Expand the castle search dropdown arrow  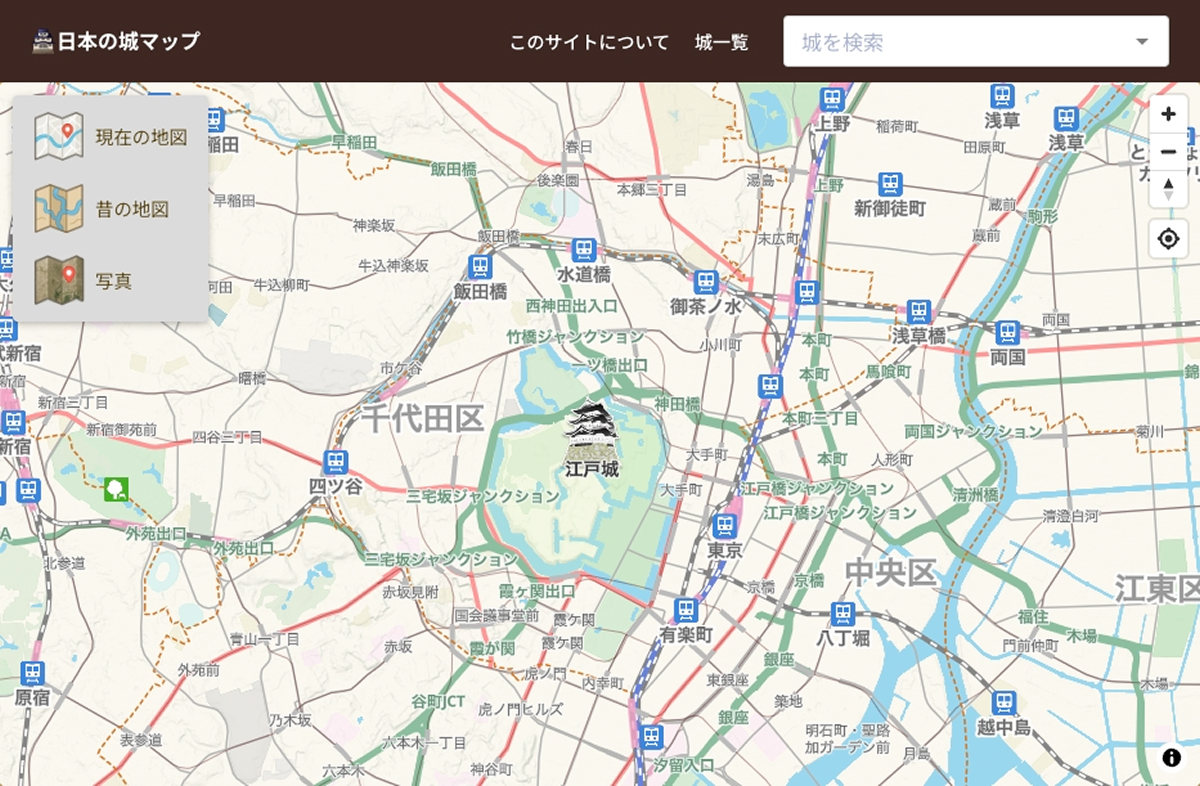[x=1142, y=42]
